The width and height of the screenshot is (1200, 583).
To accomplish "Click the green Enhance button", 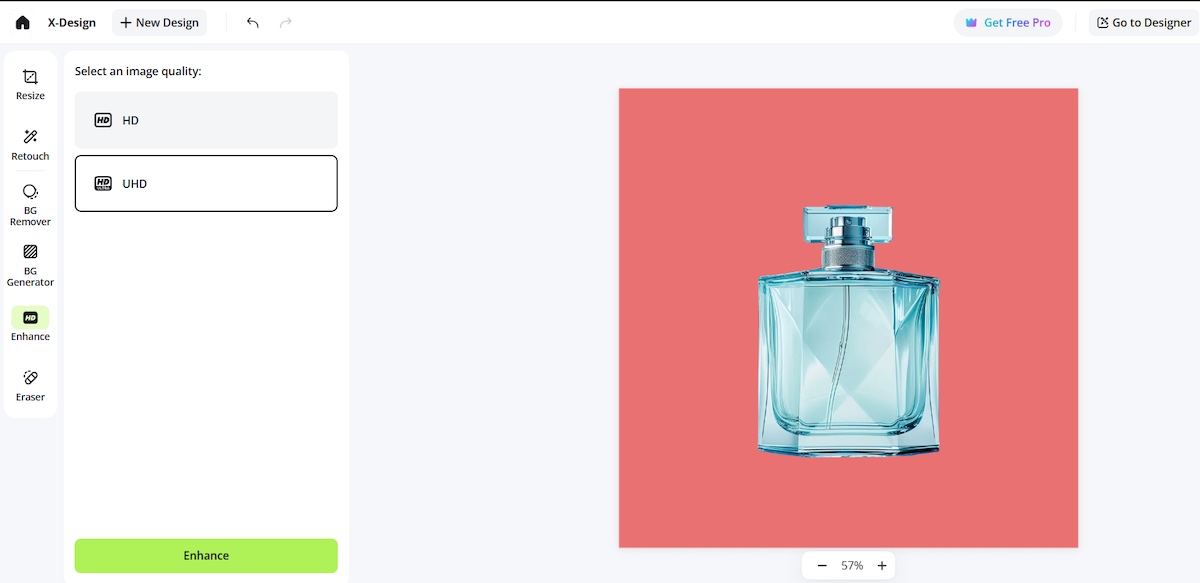I will 206,555.
